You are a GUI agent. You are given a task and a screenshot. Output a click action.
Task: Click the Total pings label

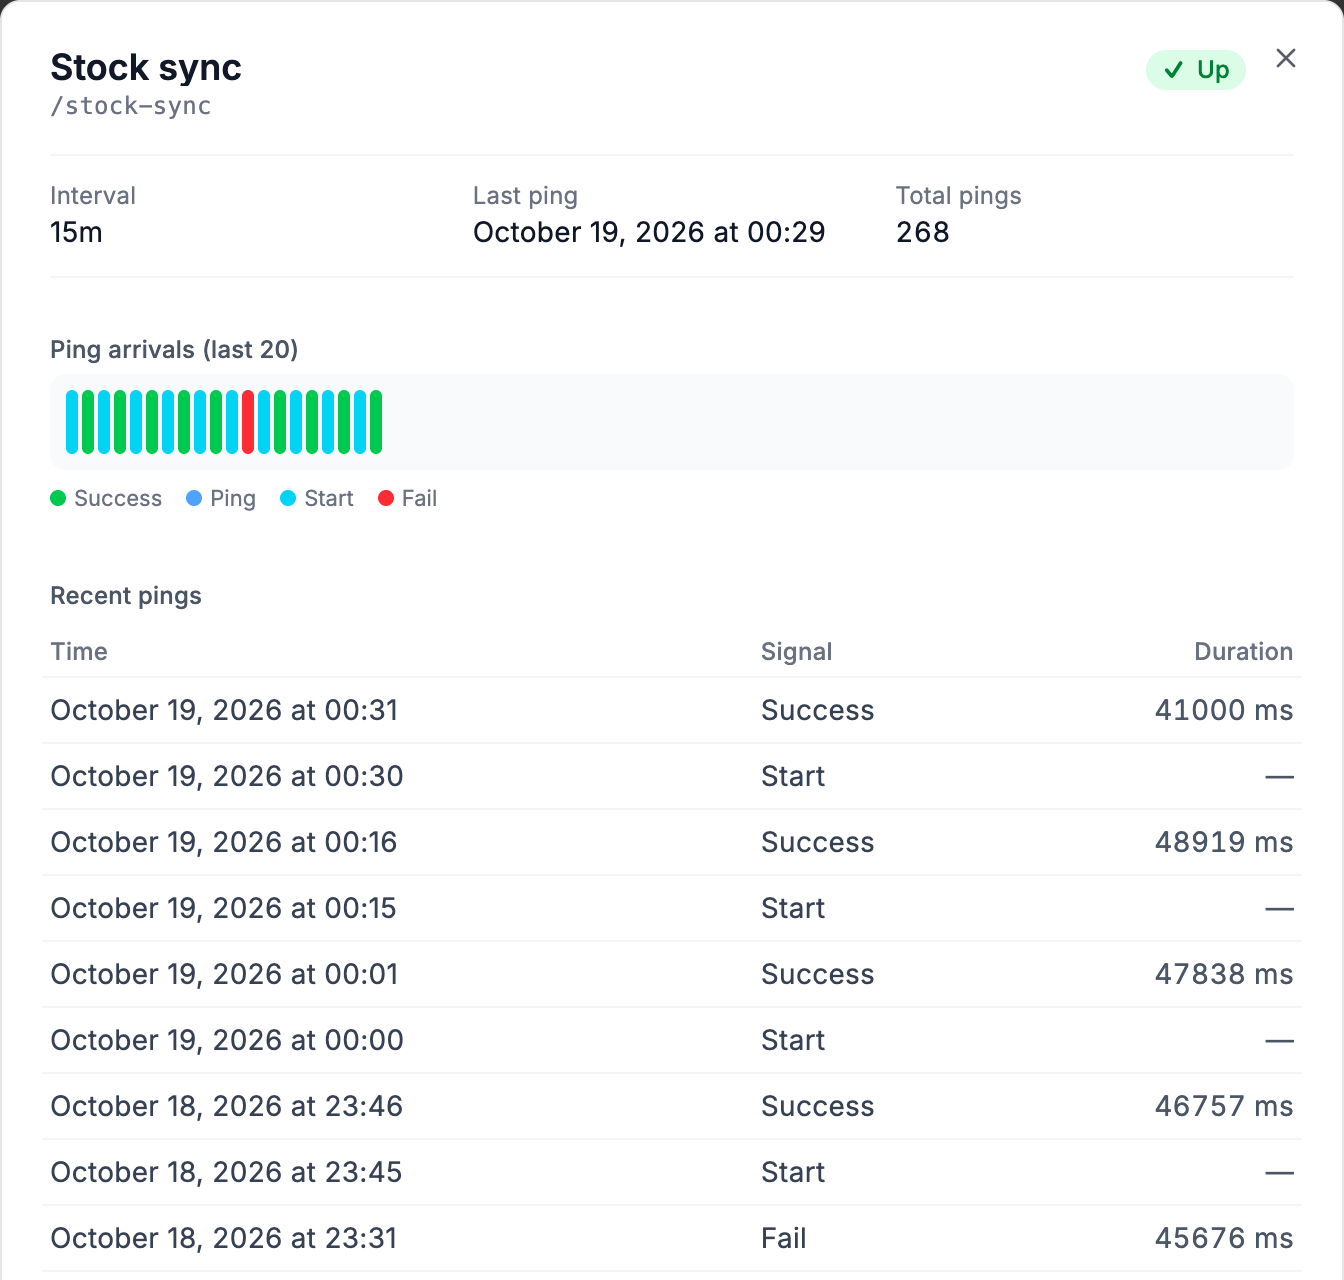(x=959, y=196)
